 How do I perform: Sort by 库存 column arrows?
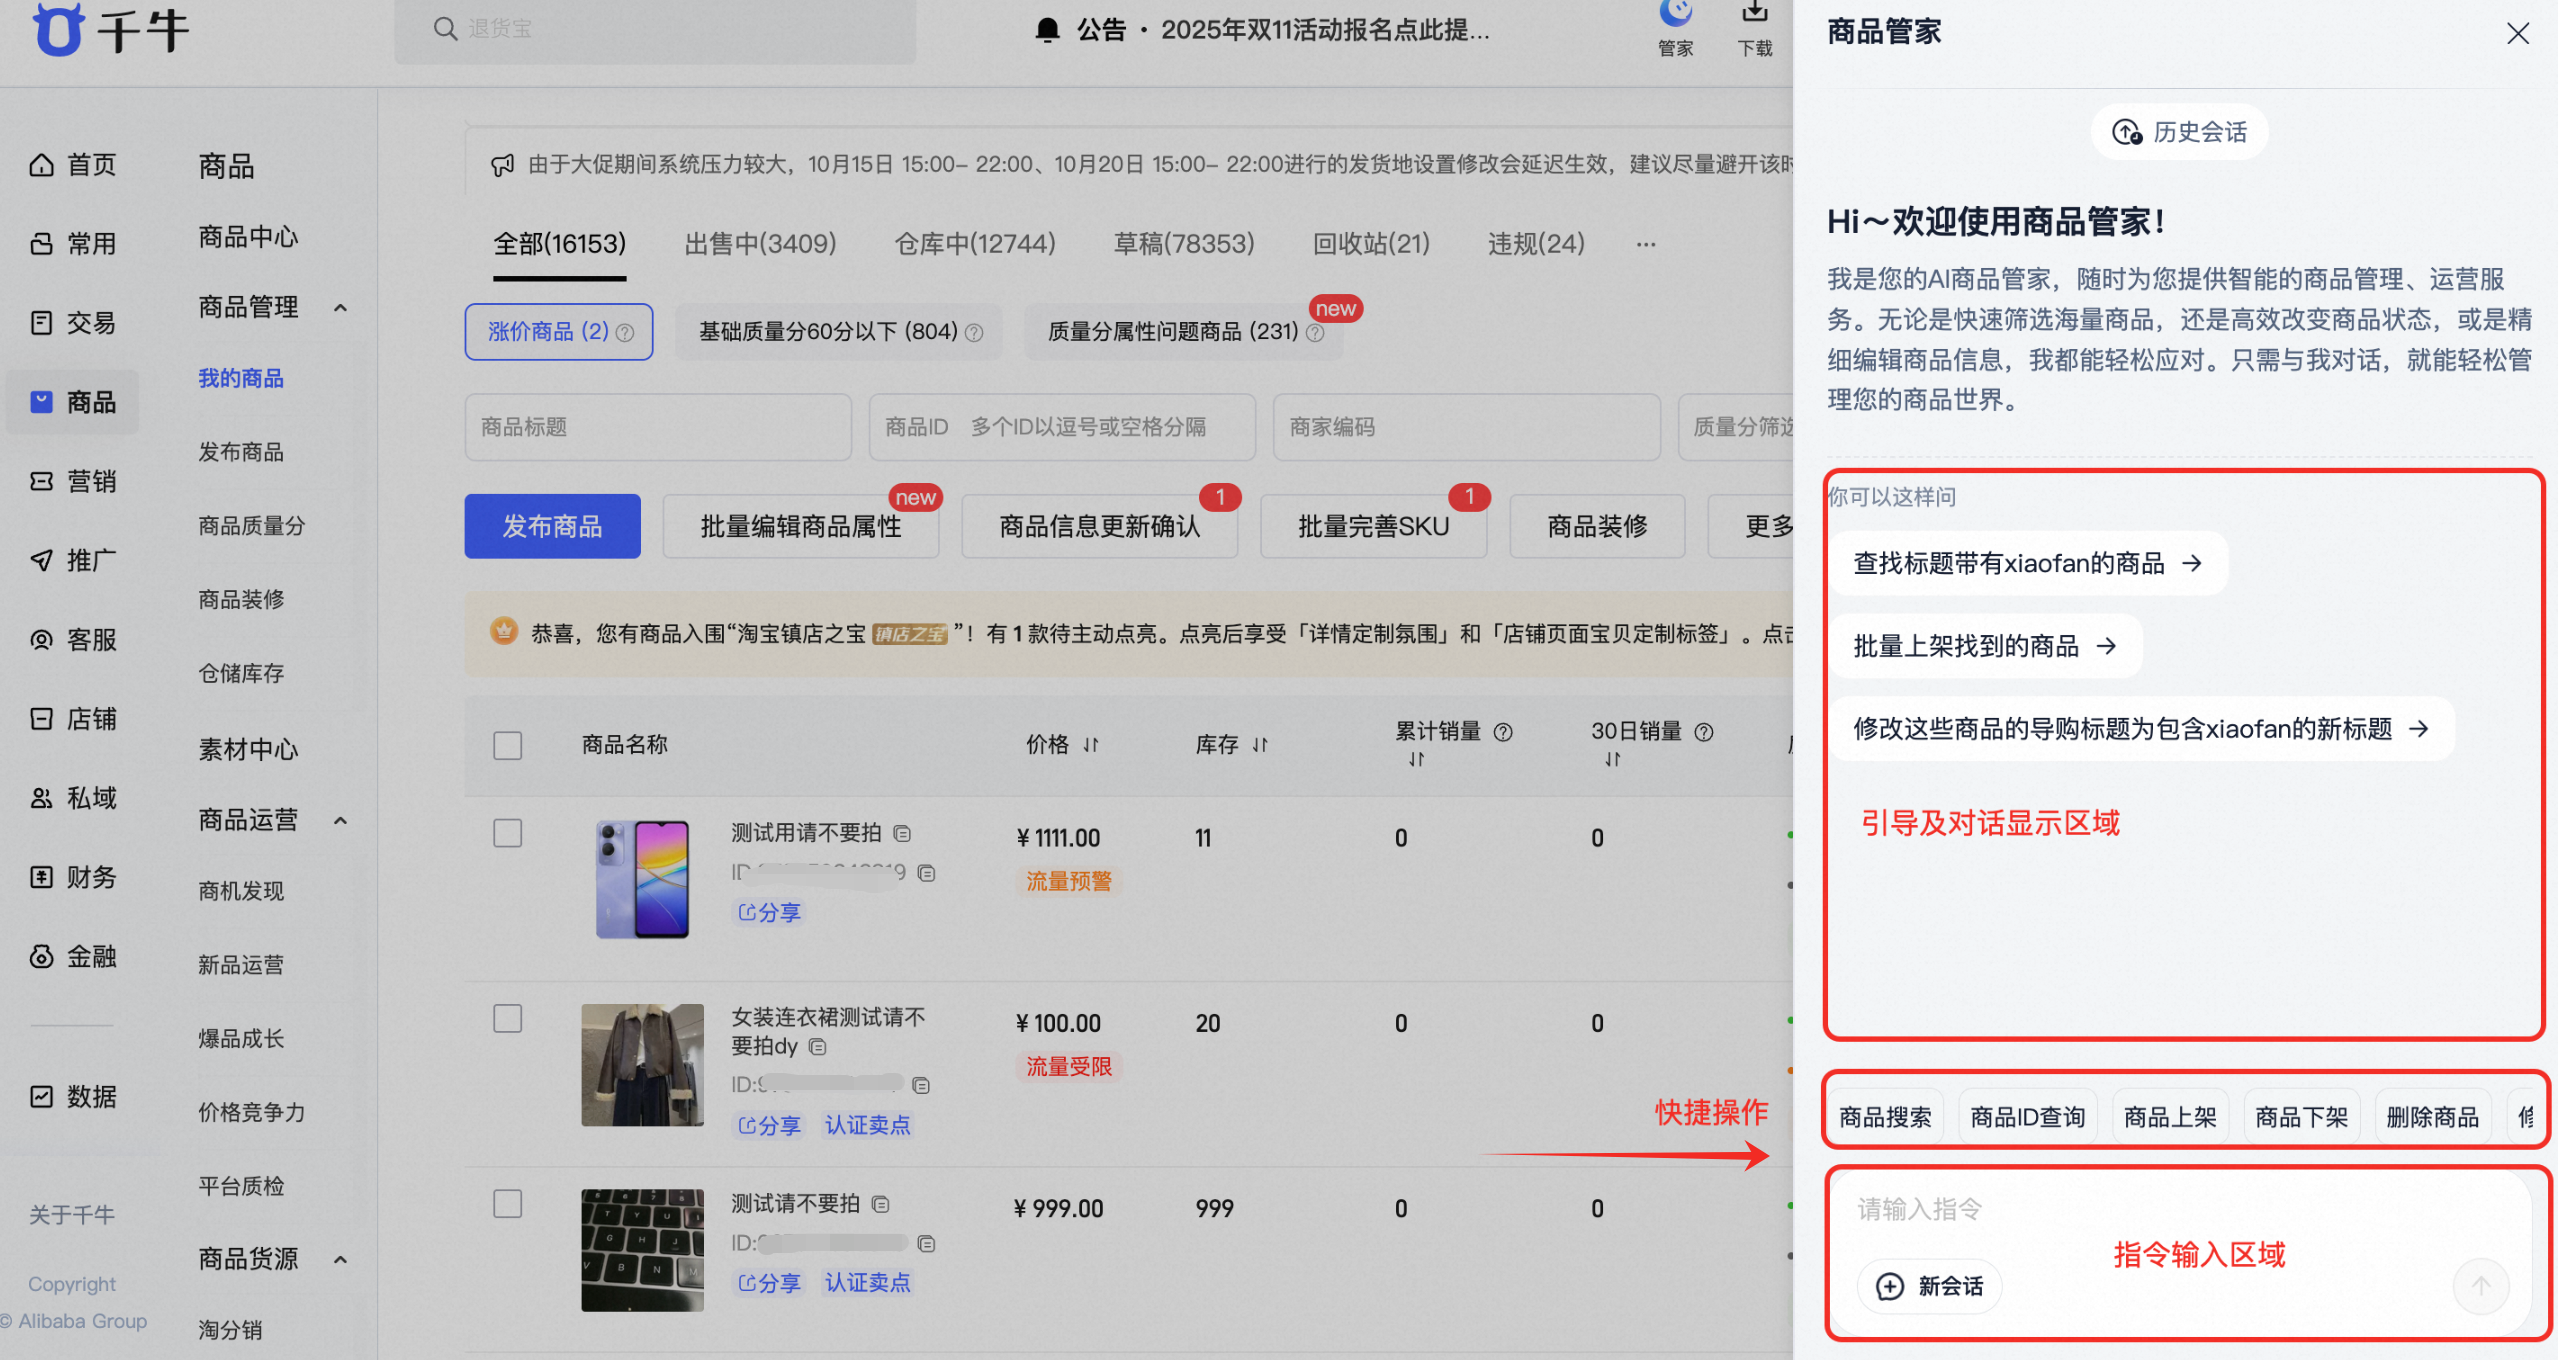[x=1260, y=745]
